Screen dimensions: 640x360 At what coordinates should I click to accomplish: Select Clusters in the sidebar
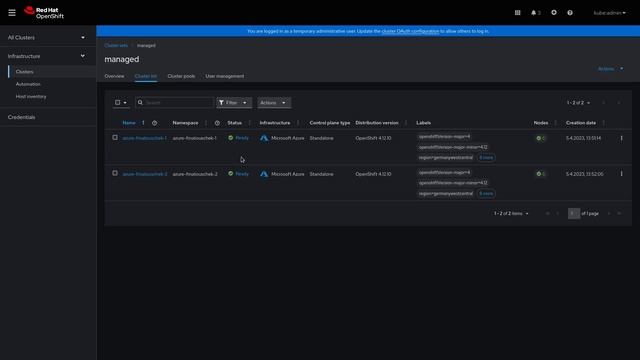(24, 72)
